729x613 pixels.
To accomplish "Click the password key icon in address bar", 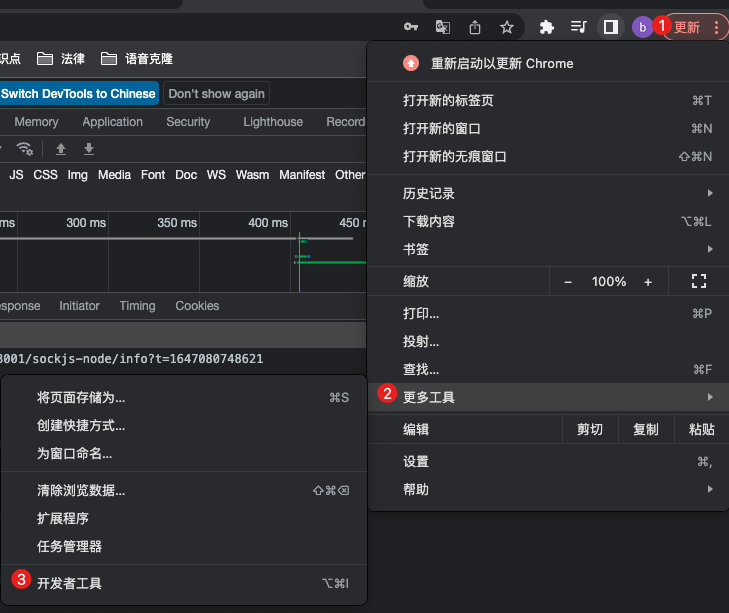I will pos(411,27).
